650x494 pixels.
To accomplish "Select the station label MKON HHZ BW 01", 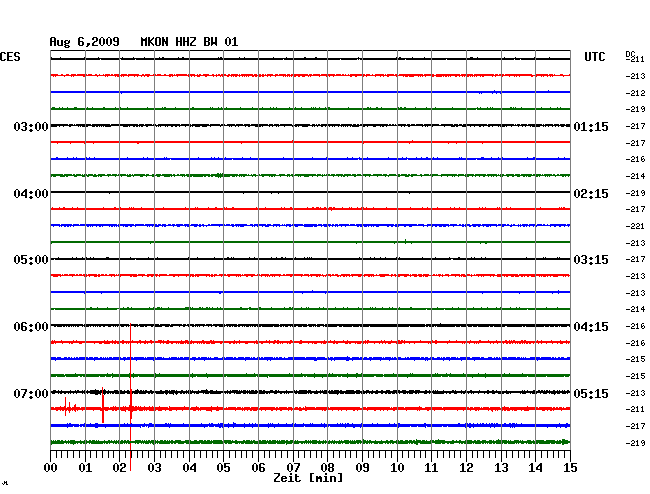I will pyautogui.click(x=189, y=42).
